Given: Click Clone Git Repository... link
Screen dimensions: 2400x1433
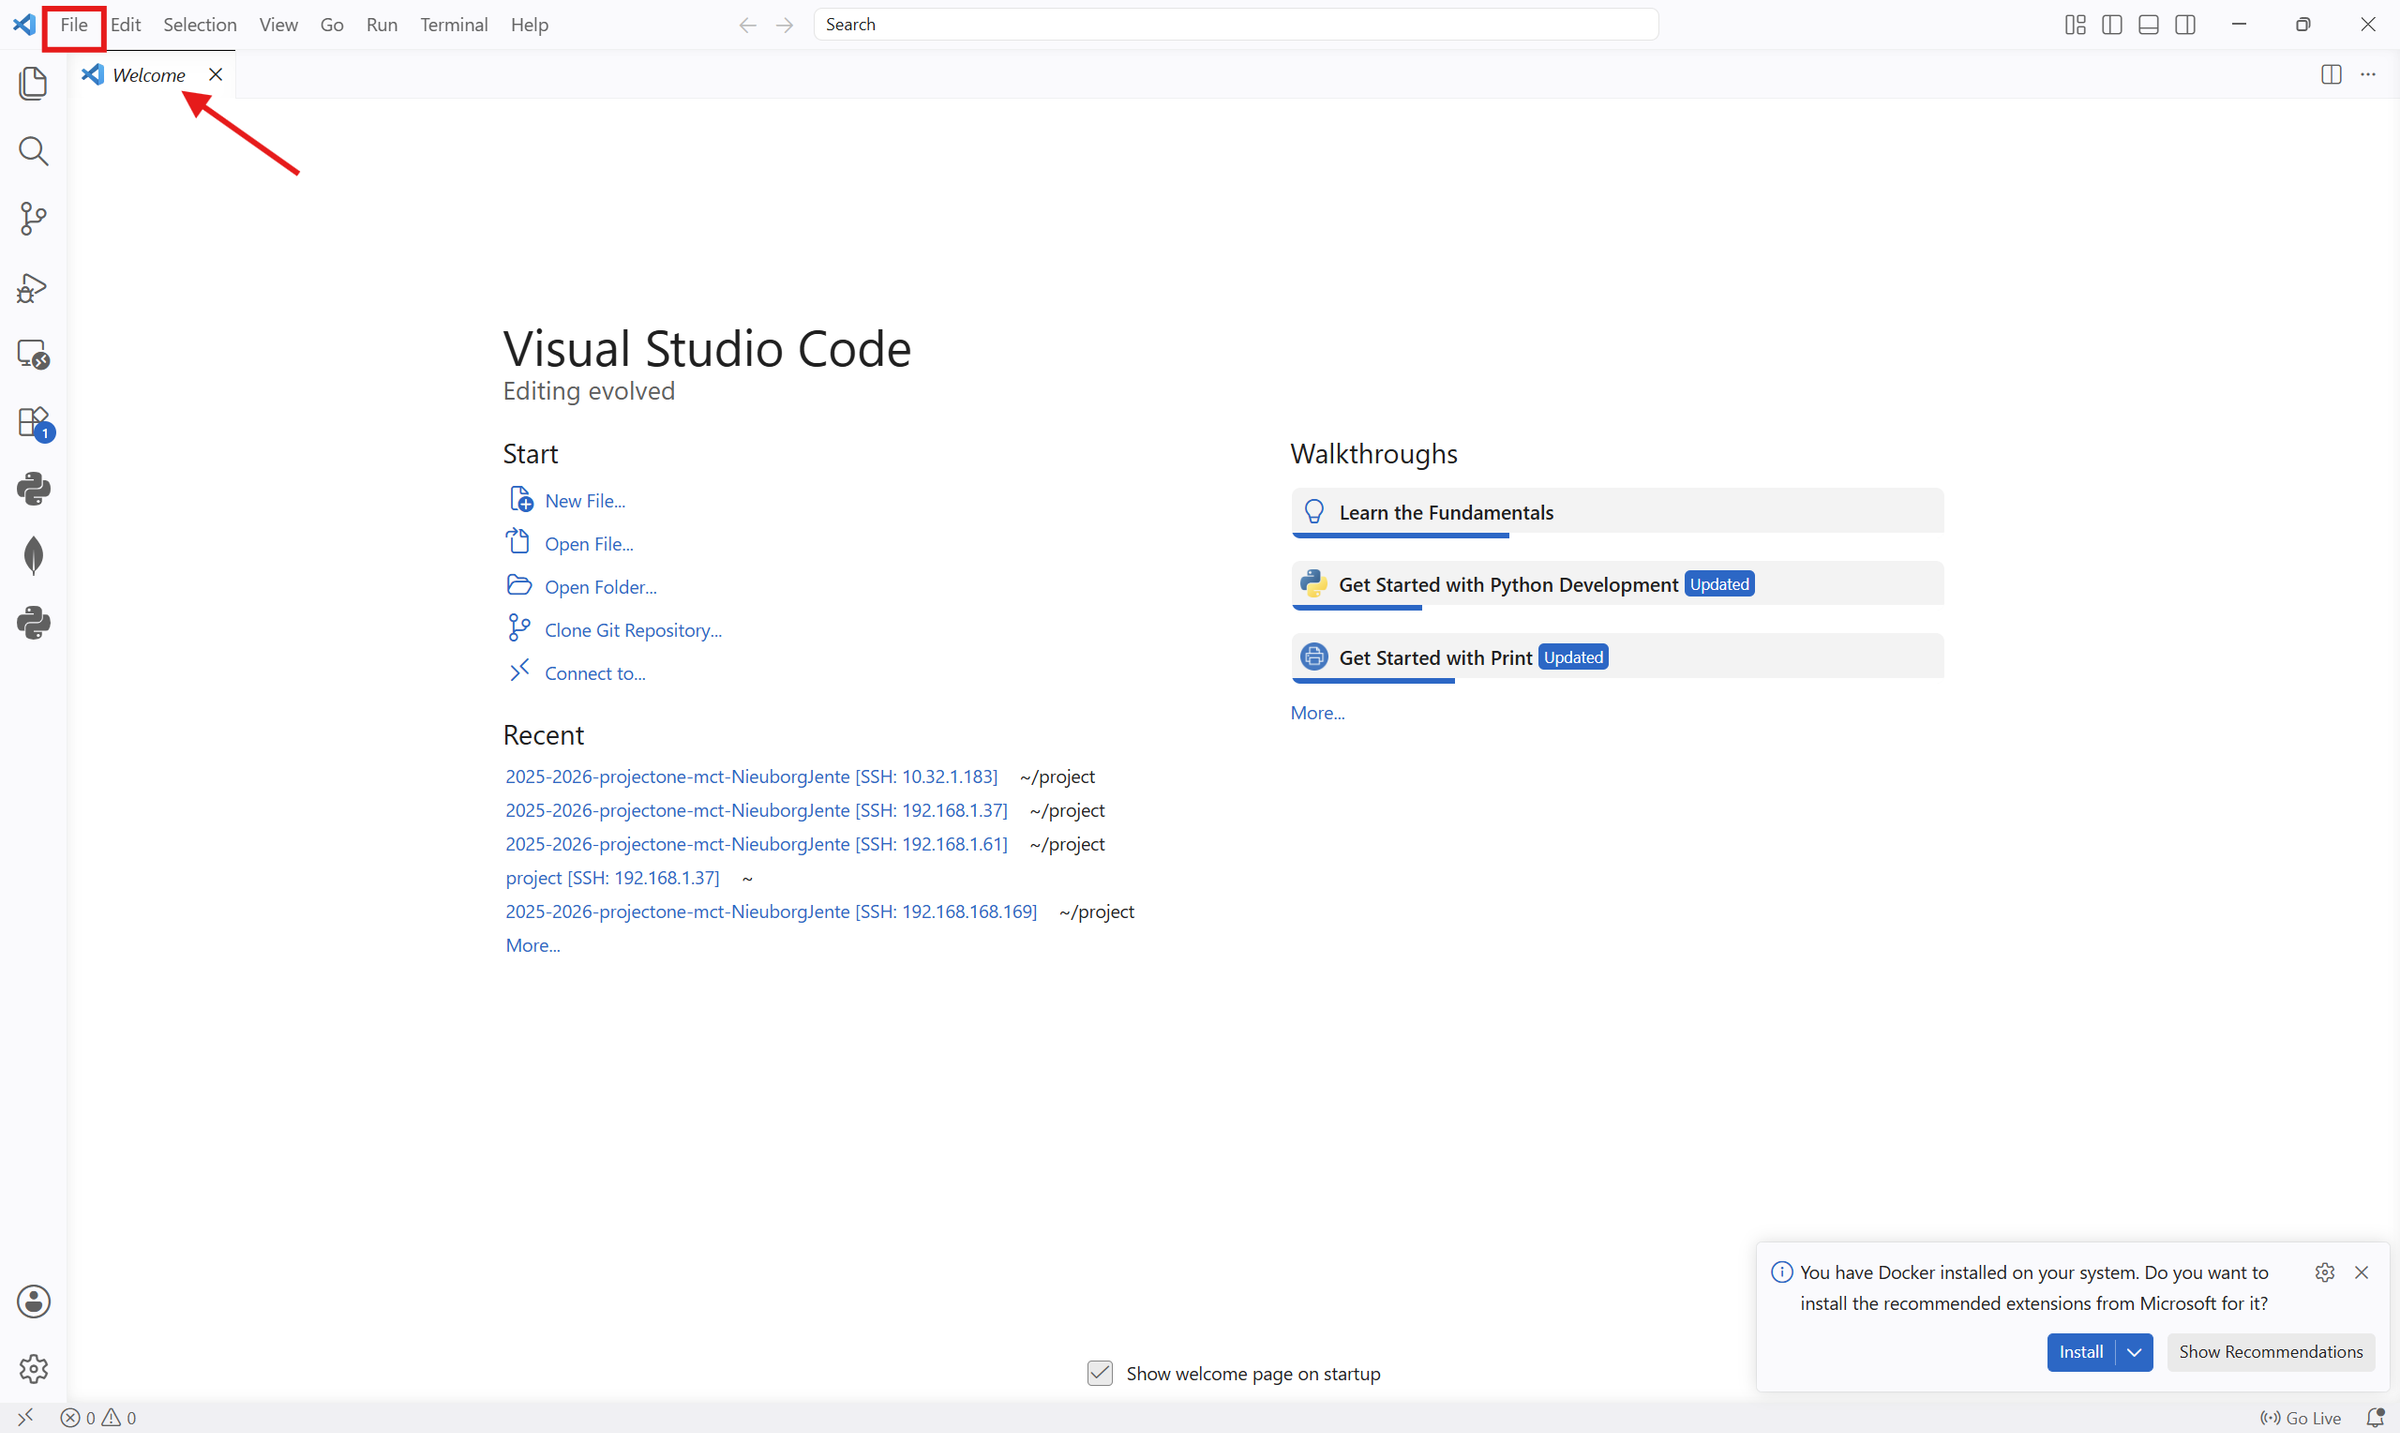Looking at the screenshot, I should point(633,630).
